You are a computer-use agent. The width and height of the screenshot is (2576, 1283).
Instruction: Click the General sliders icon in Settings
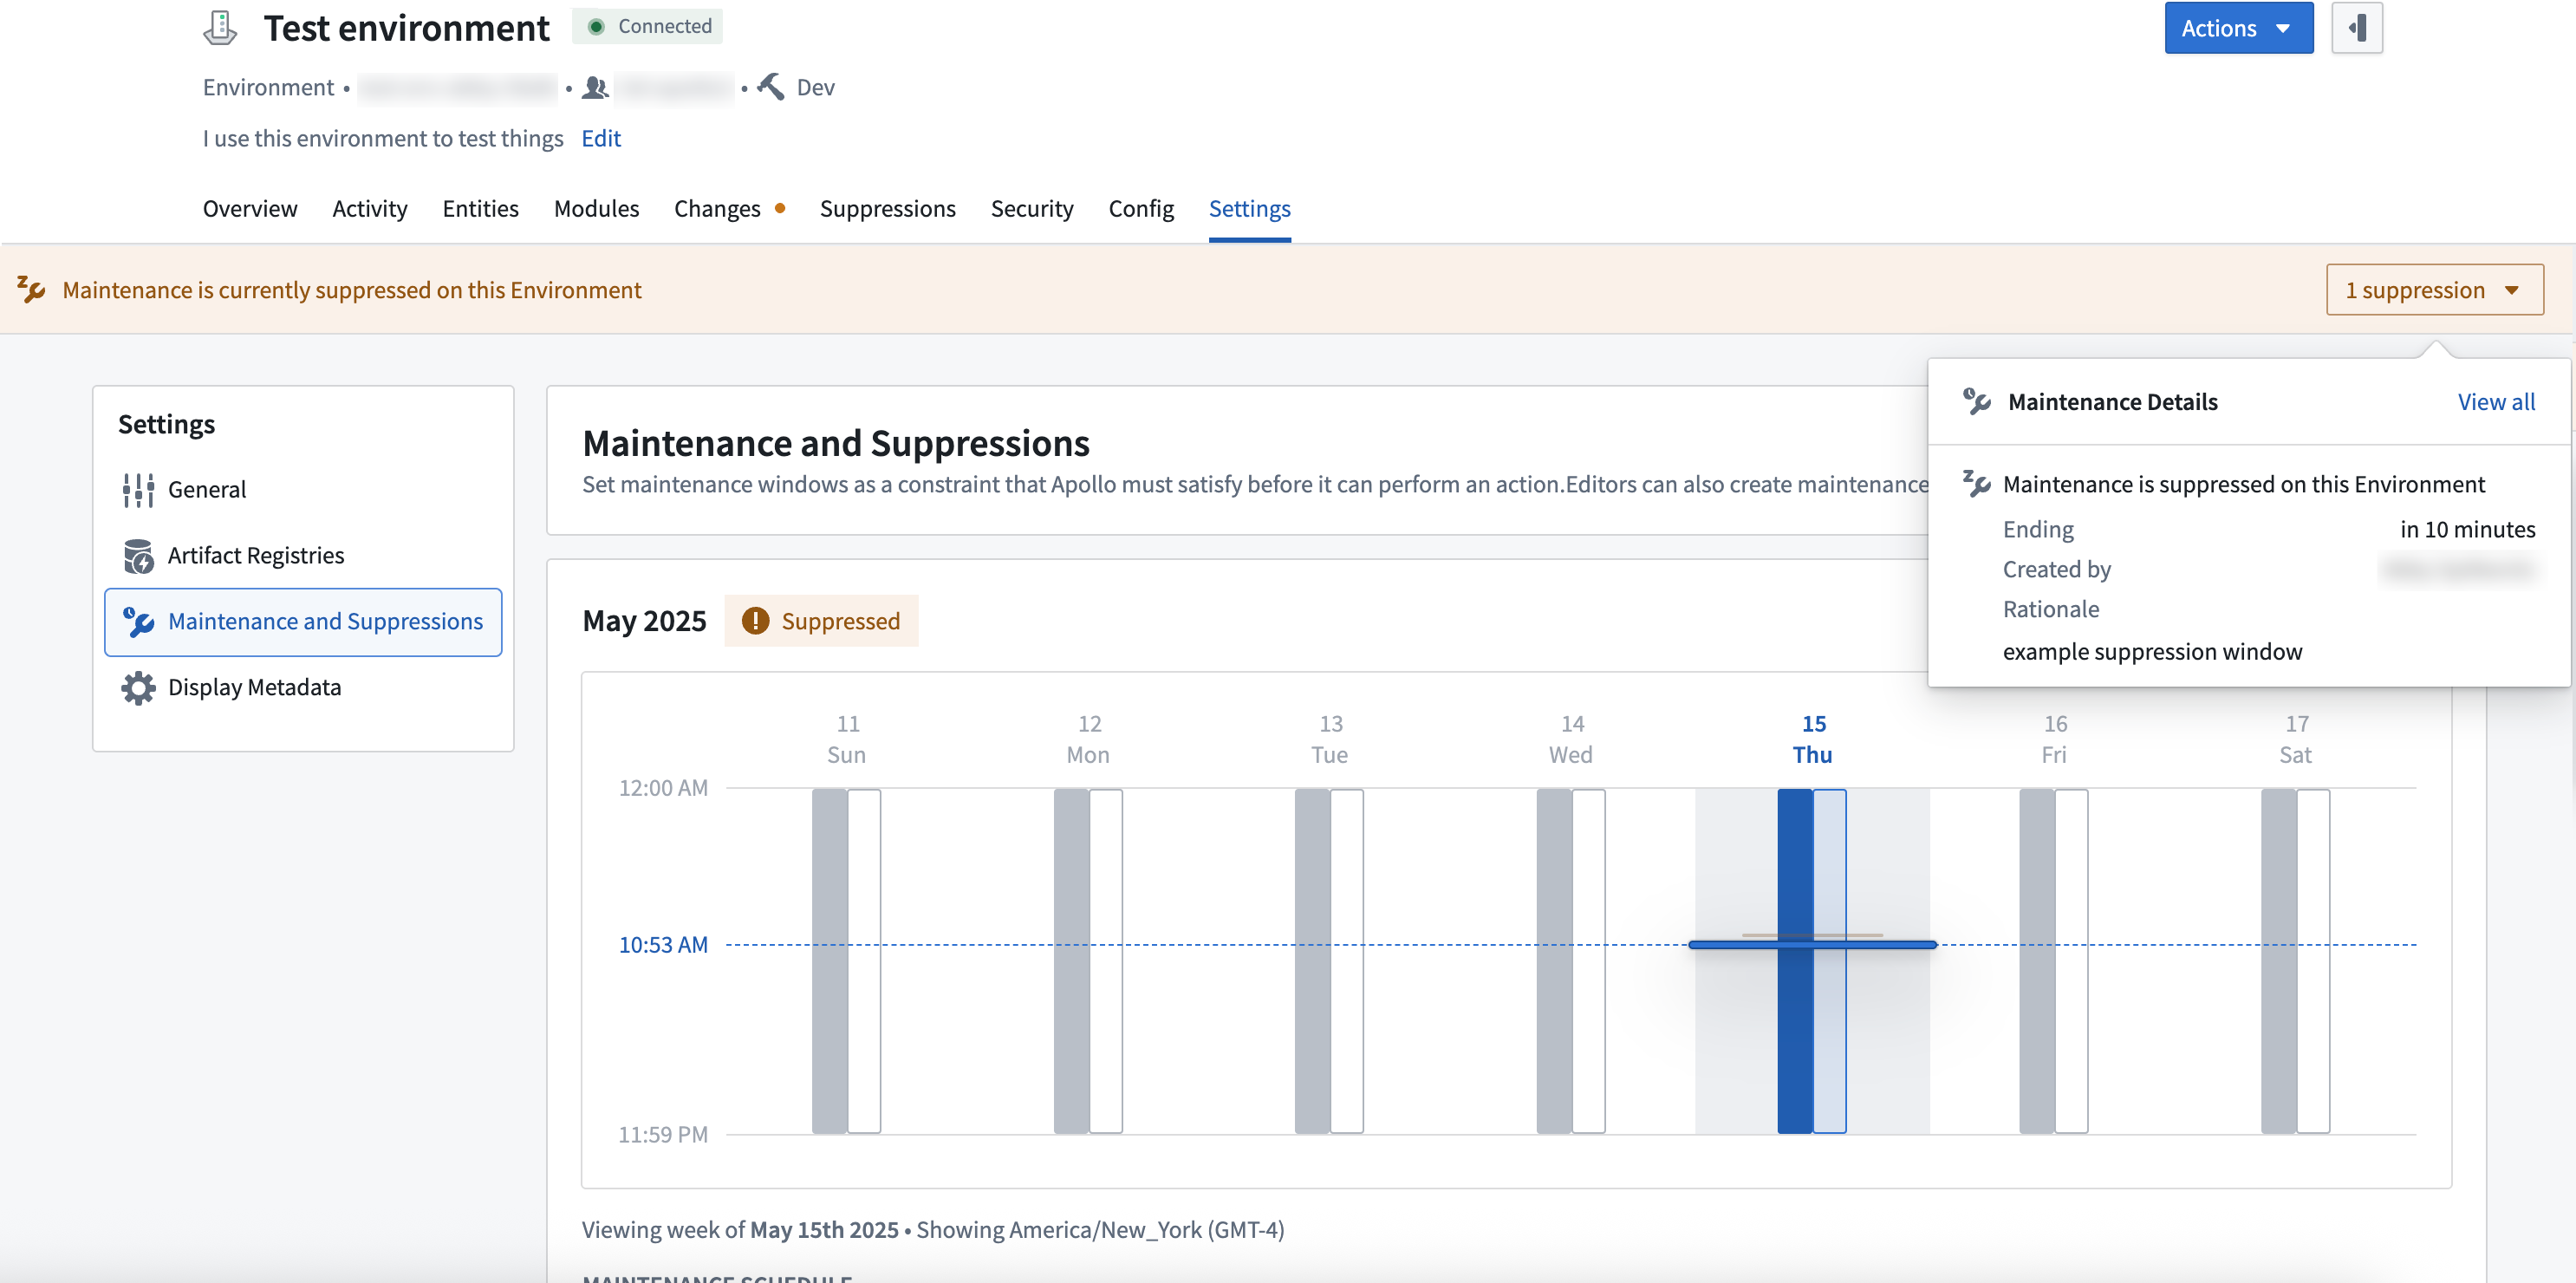coord(138,490)
